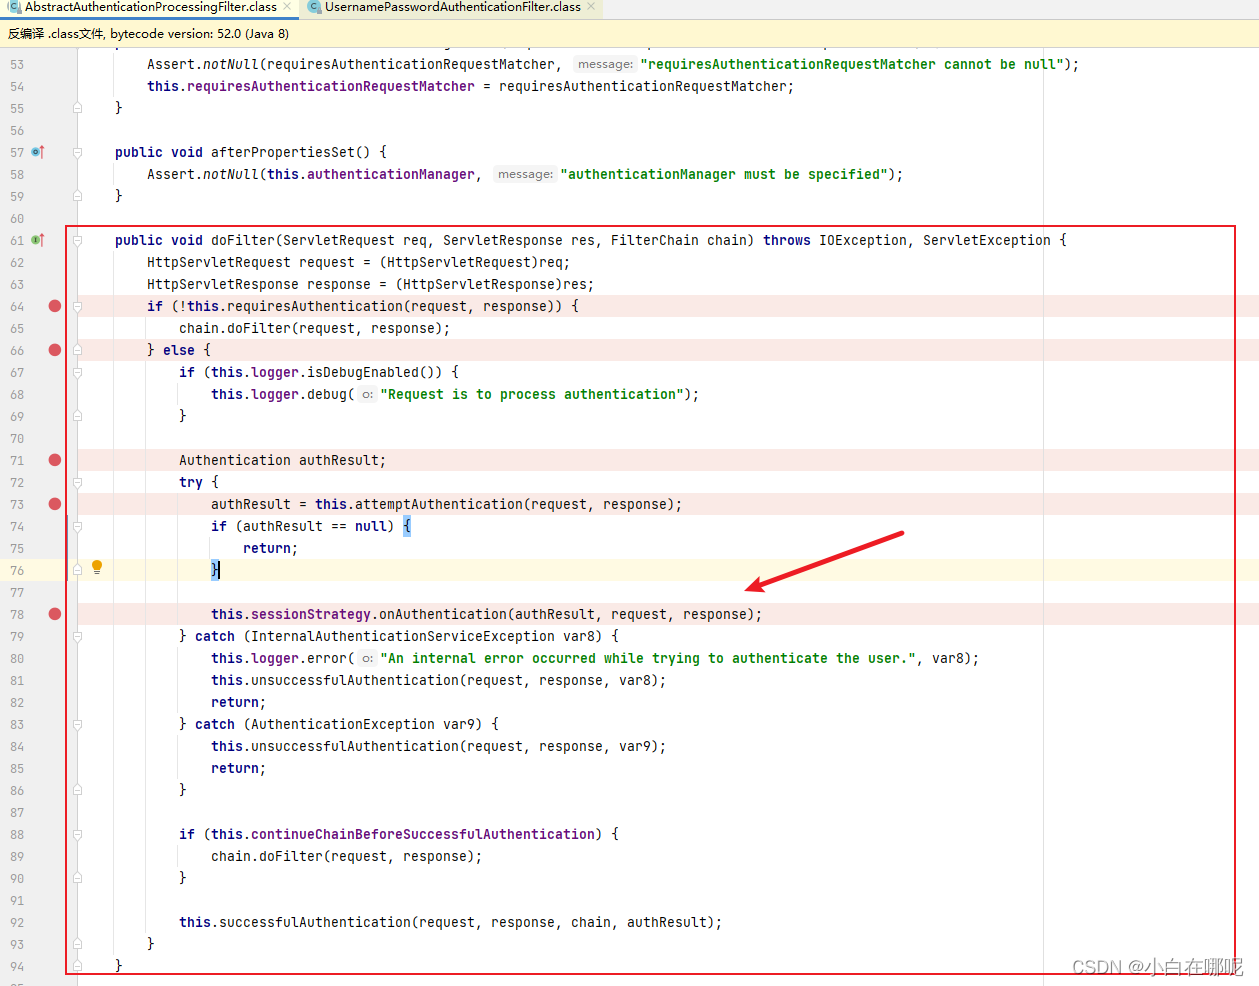Click the fold end marker on line 55
The height and width of the screenshot is (986, 1259).
(77, 108)
